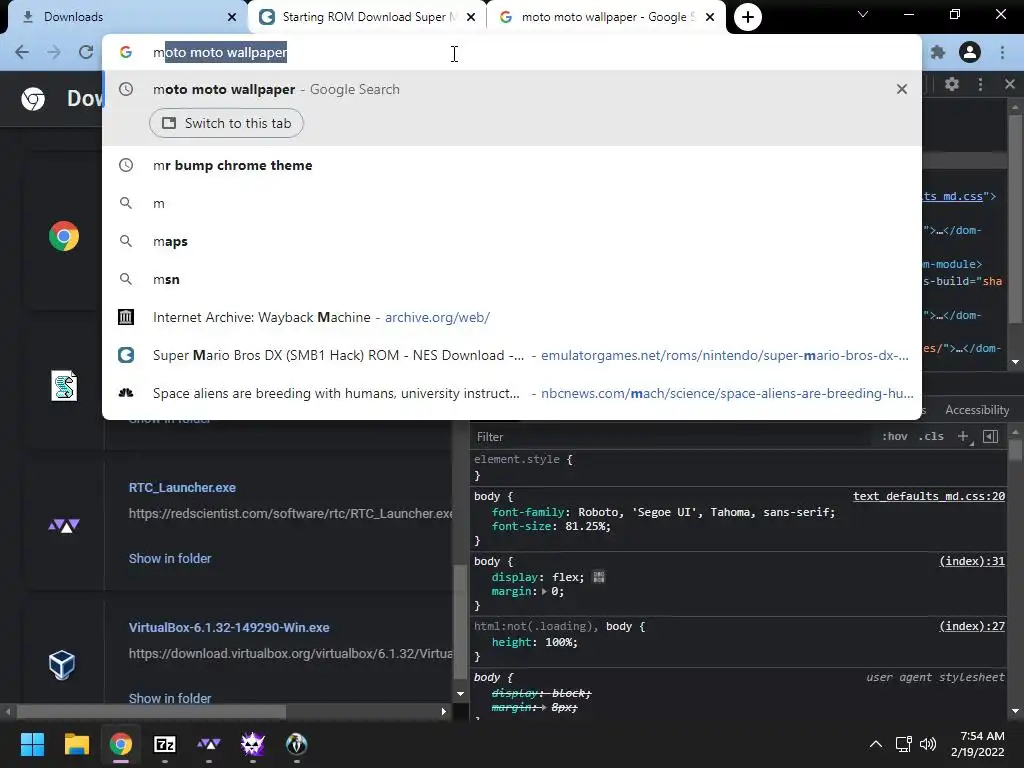Viewport: 1024px width, 768px height.
Task: Open (index):27 source link
Action: [x=972, y=626]
